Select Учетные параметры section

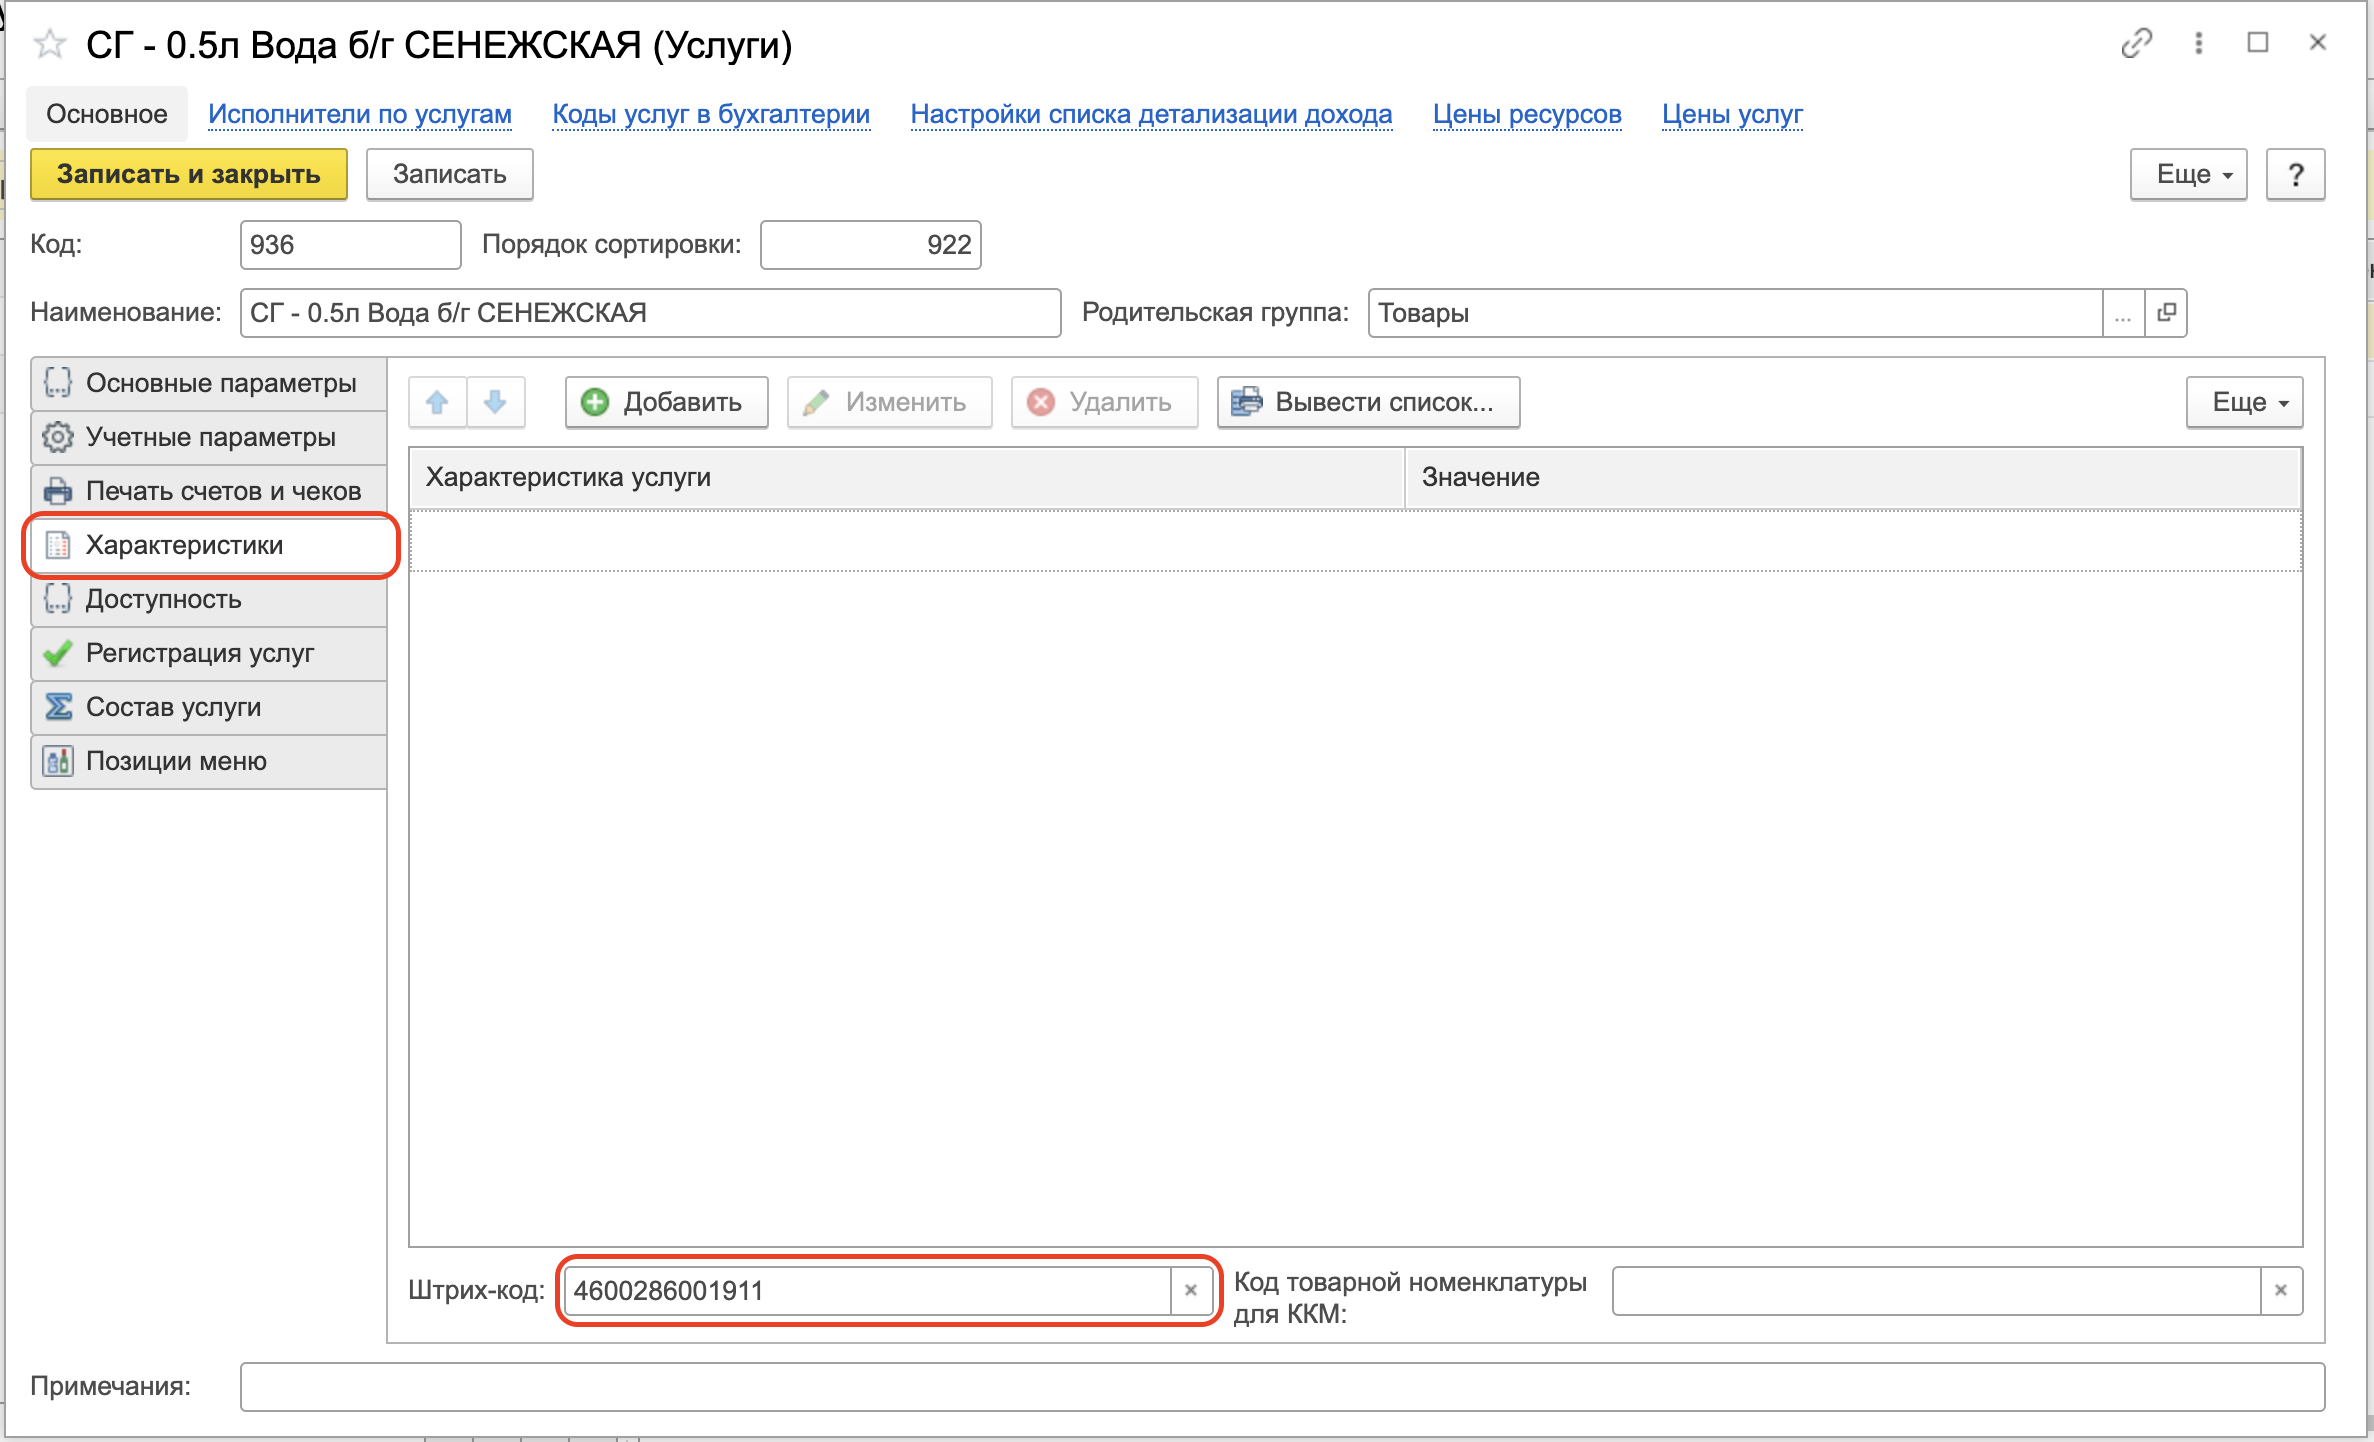pyautogui.click(x=209, y=437)
